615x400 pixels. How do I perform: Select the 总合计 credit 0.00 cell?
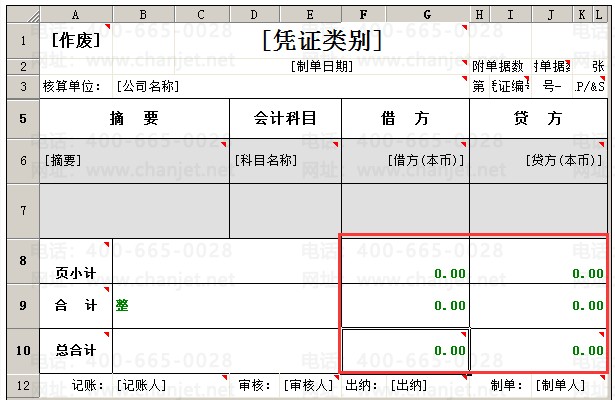(539, 351)
